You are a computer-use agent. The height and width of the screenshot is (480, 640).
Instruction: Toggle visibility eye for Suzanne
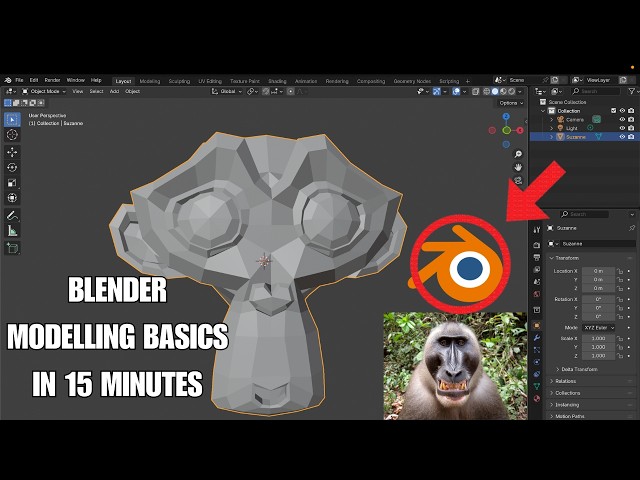coord(622,137)
